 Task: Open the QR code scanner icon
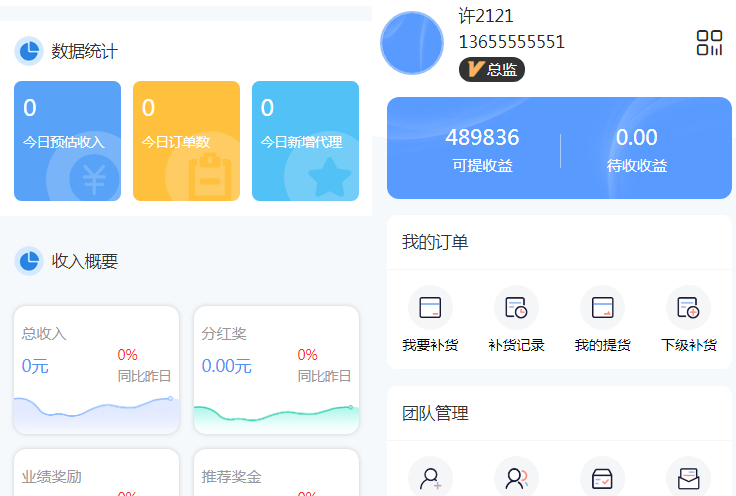point(709,43)
